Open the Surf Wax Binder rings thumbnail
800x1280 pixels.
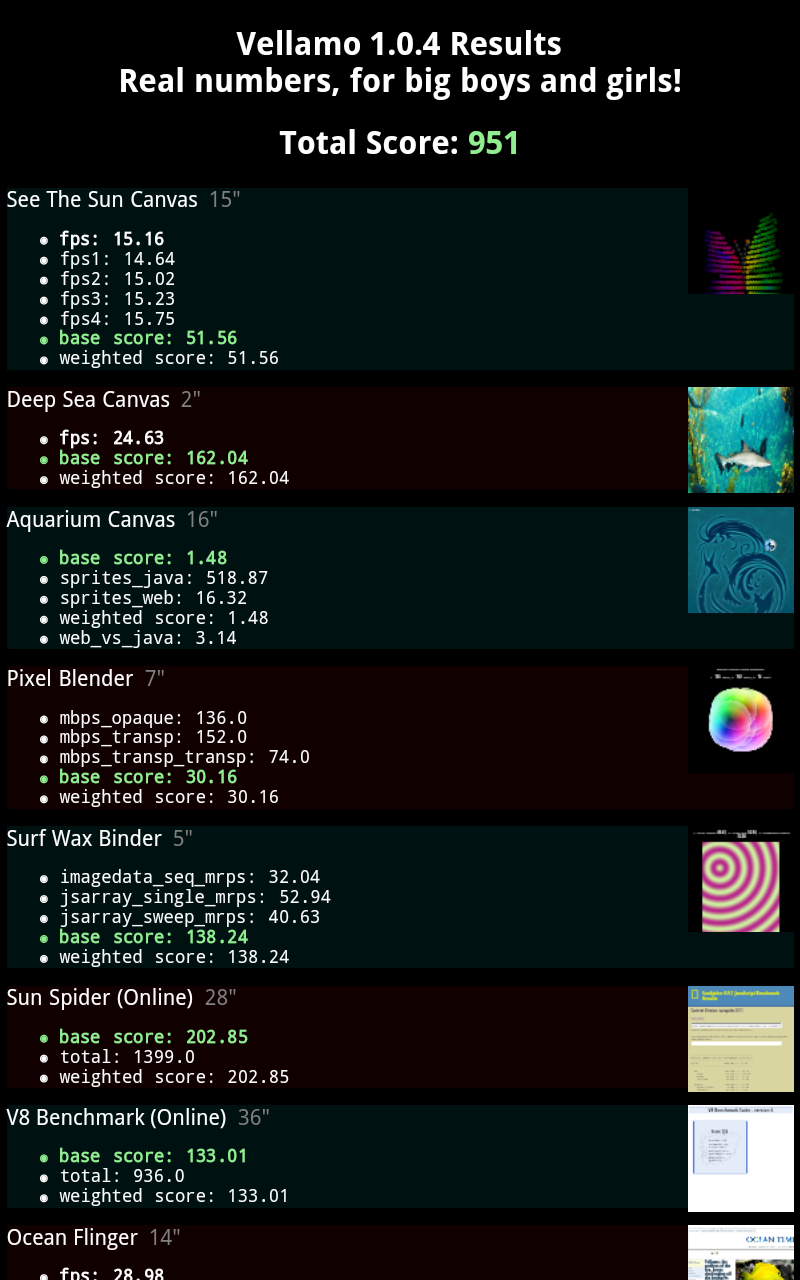[x=741, y=879]
